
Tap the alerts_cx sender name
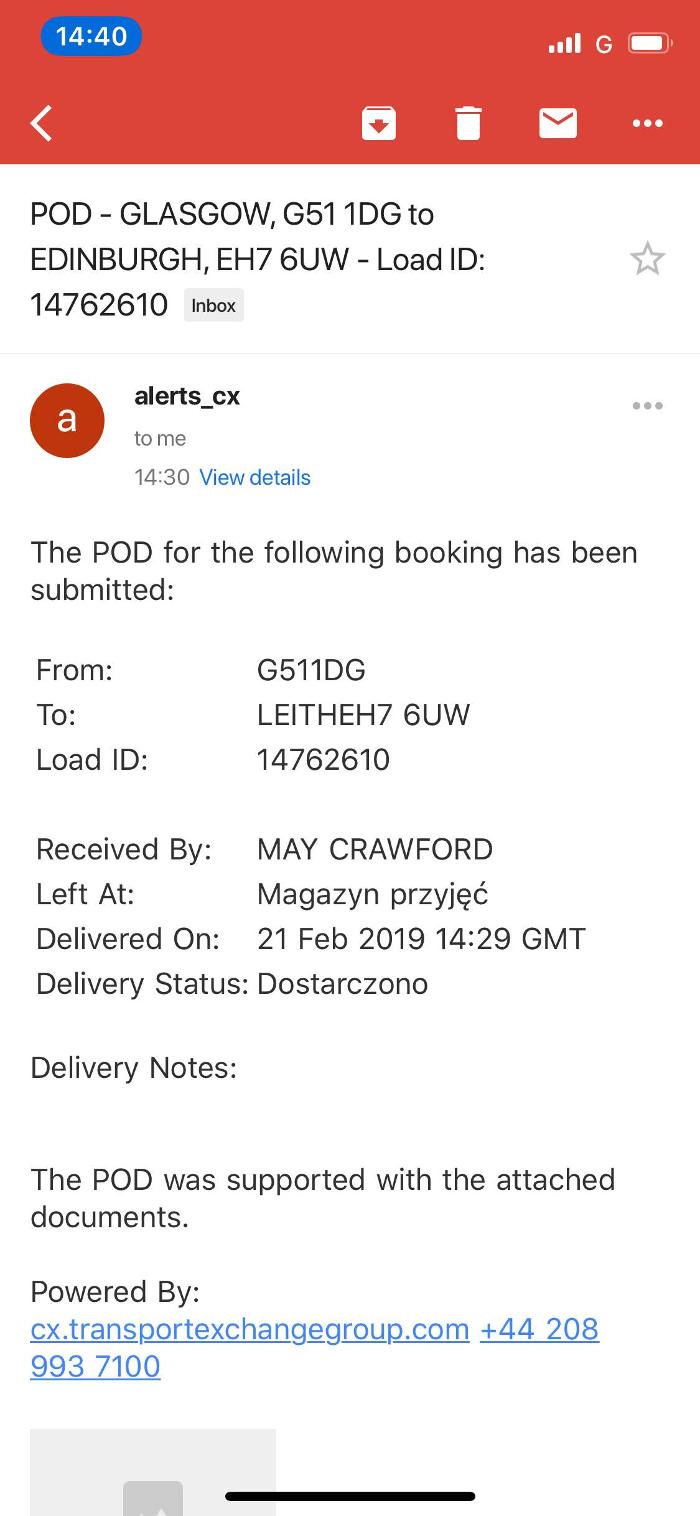pos(187,396)
